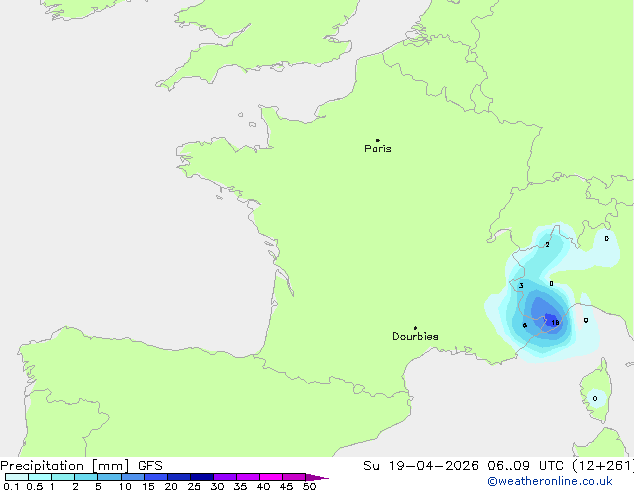Pick the 30–35 mm legend color swatch
This screenshot has height=490, width=634.
pos(225,477)
